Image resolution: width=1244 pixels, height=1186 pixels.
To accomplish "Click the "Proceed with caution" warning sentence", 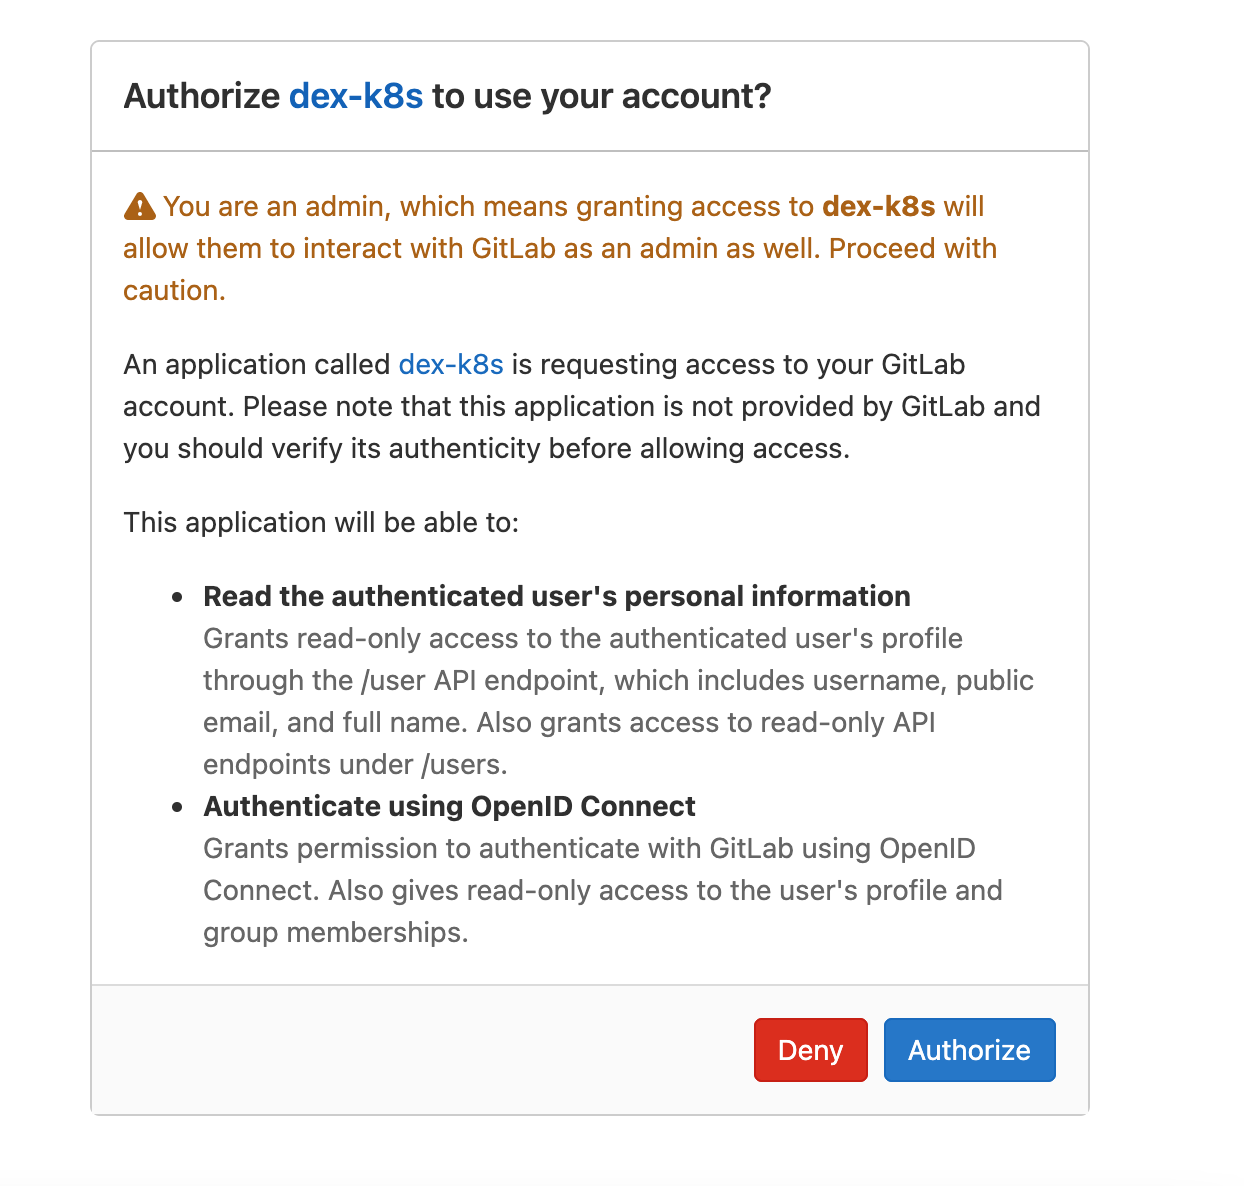I will pyautogui.click(x=912, y=248).
